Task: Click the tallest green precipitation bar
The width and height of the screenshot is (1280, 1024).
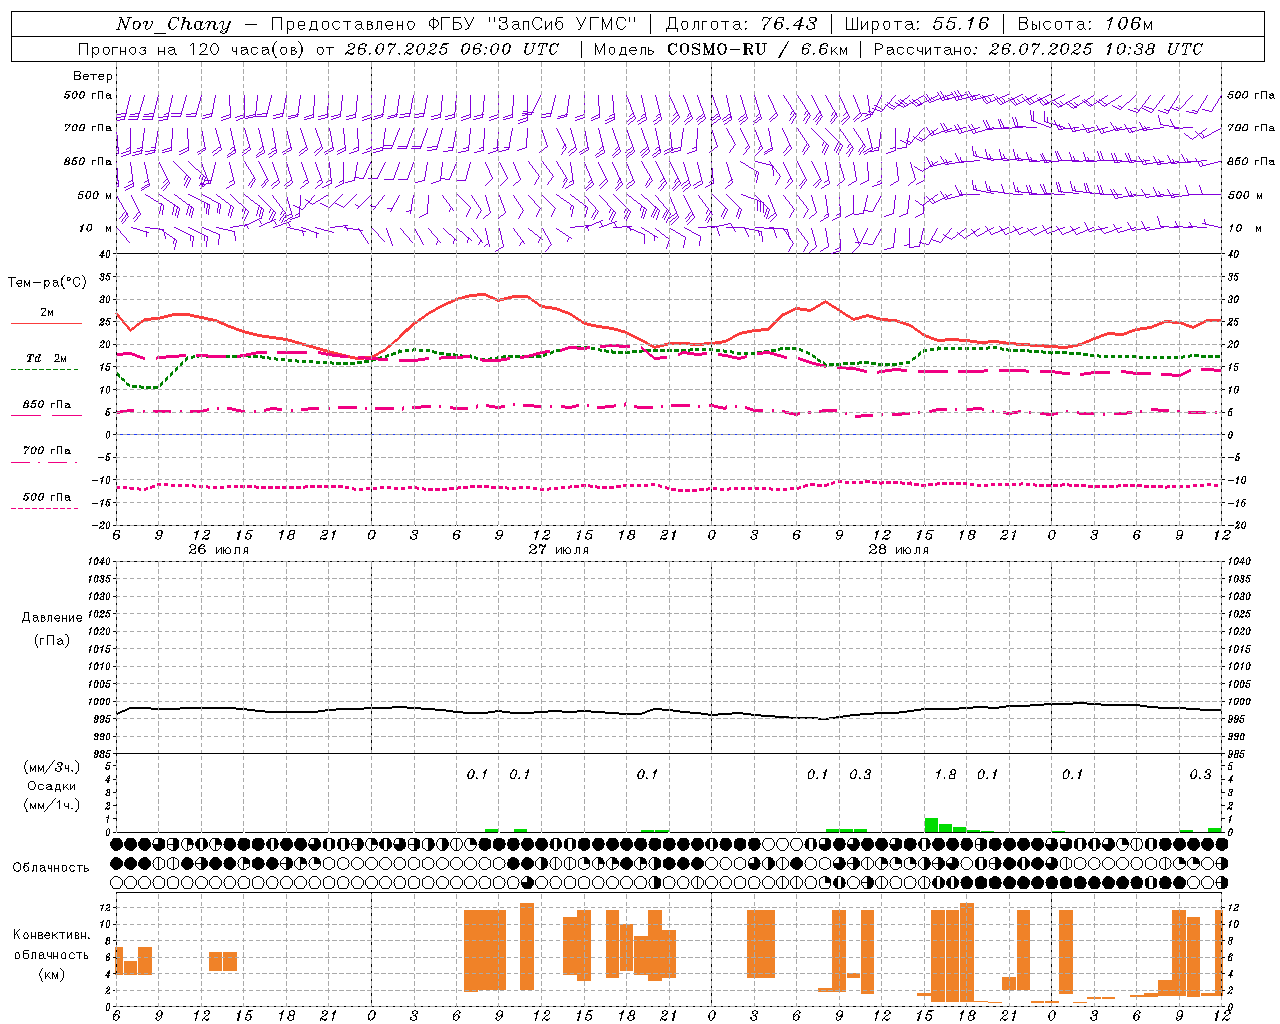Action: click(x=931, y=825)
